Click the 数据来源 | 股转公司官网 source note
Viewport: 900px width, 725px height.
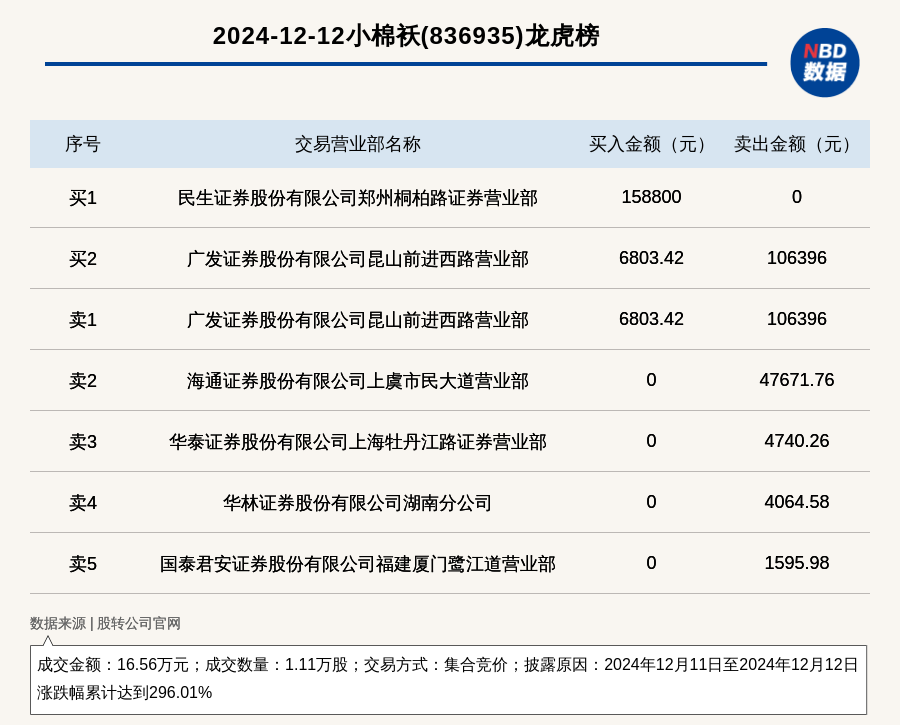(105, 623)
